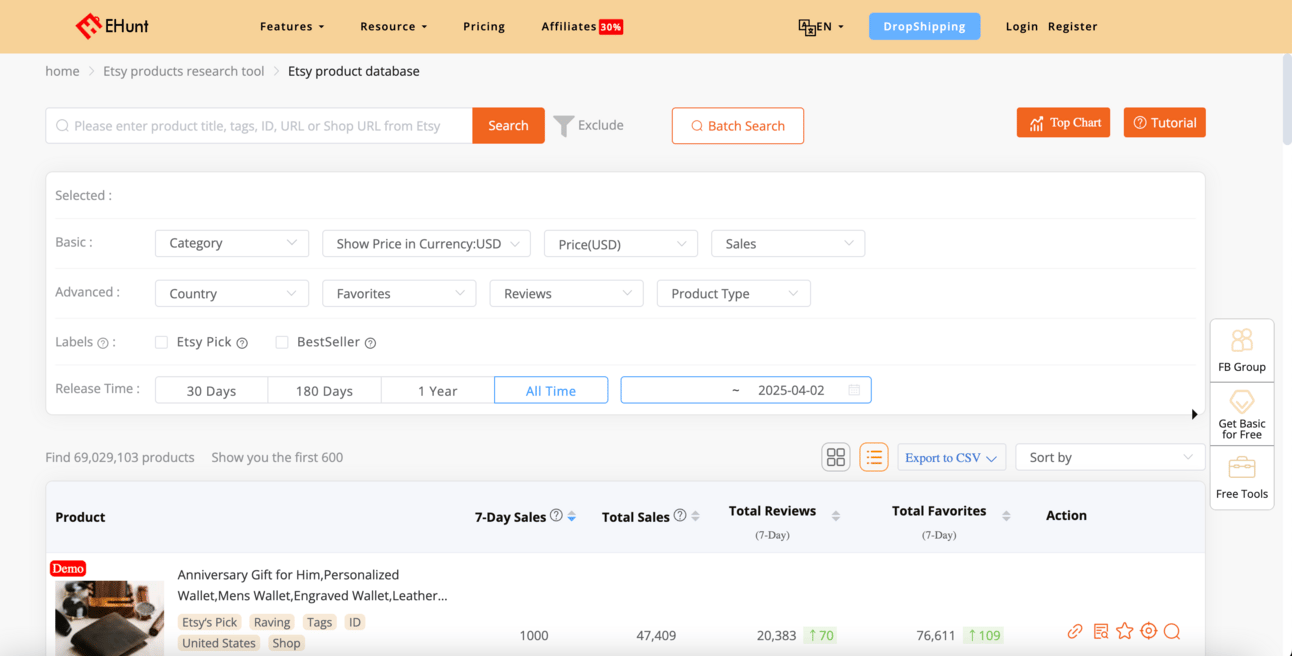This screenshot has height=656, width=1292.
Task: Enable the BestSeller checkbox
Action: point(282,342)
